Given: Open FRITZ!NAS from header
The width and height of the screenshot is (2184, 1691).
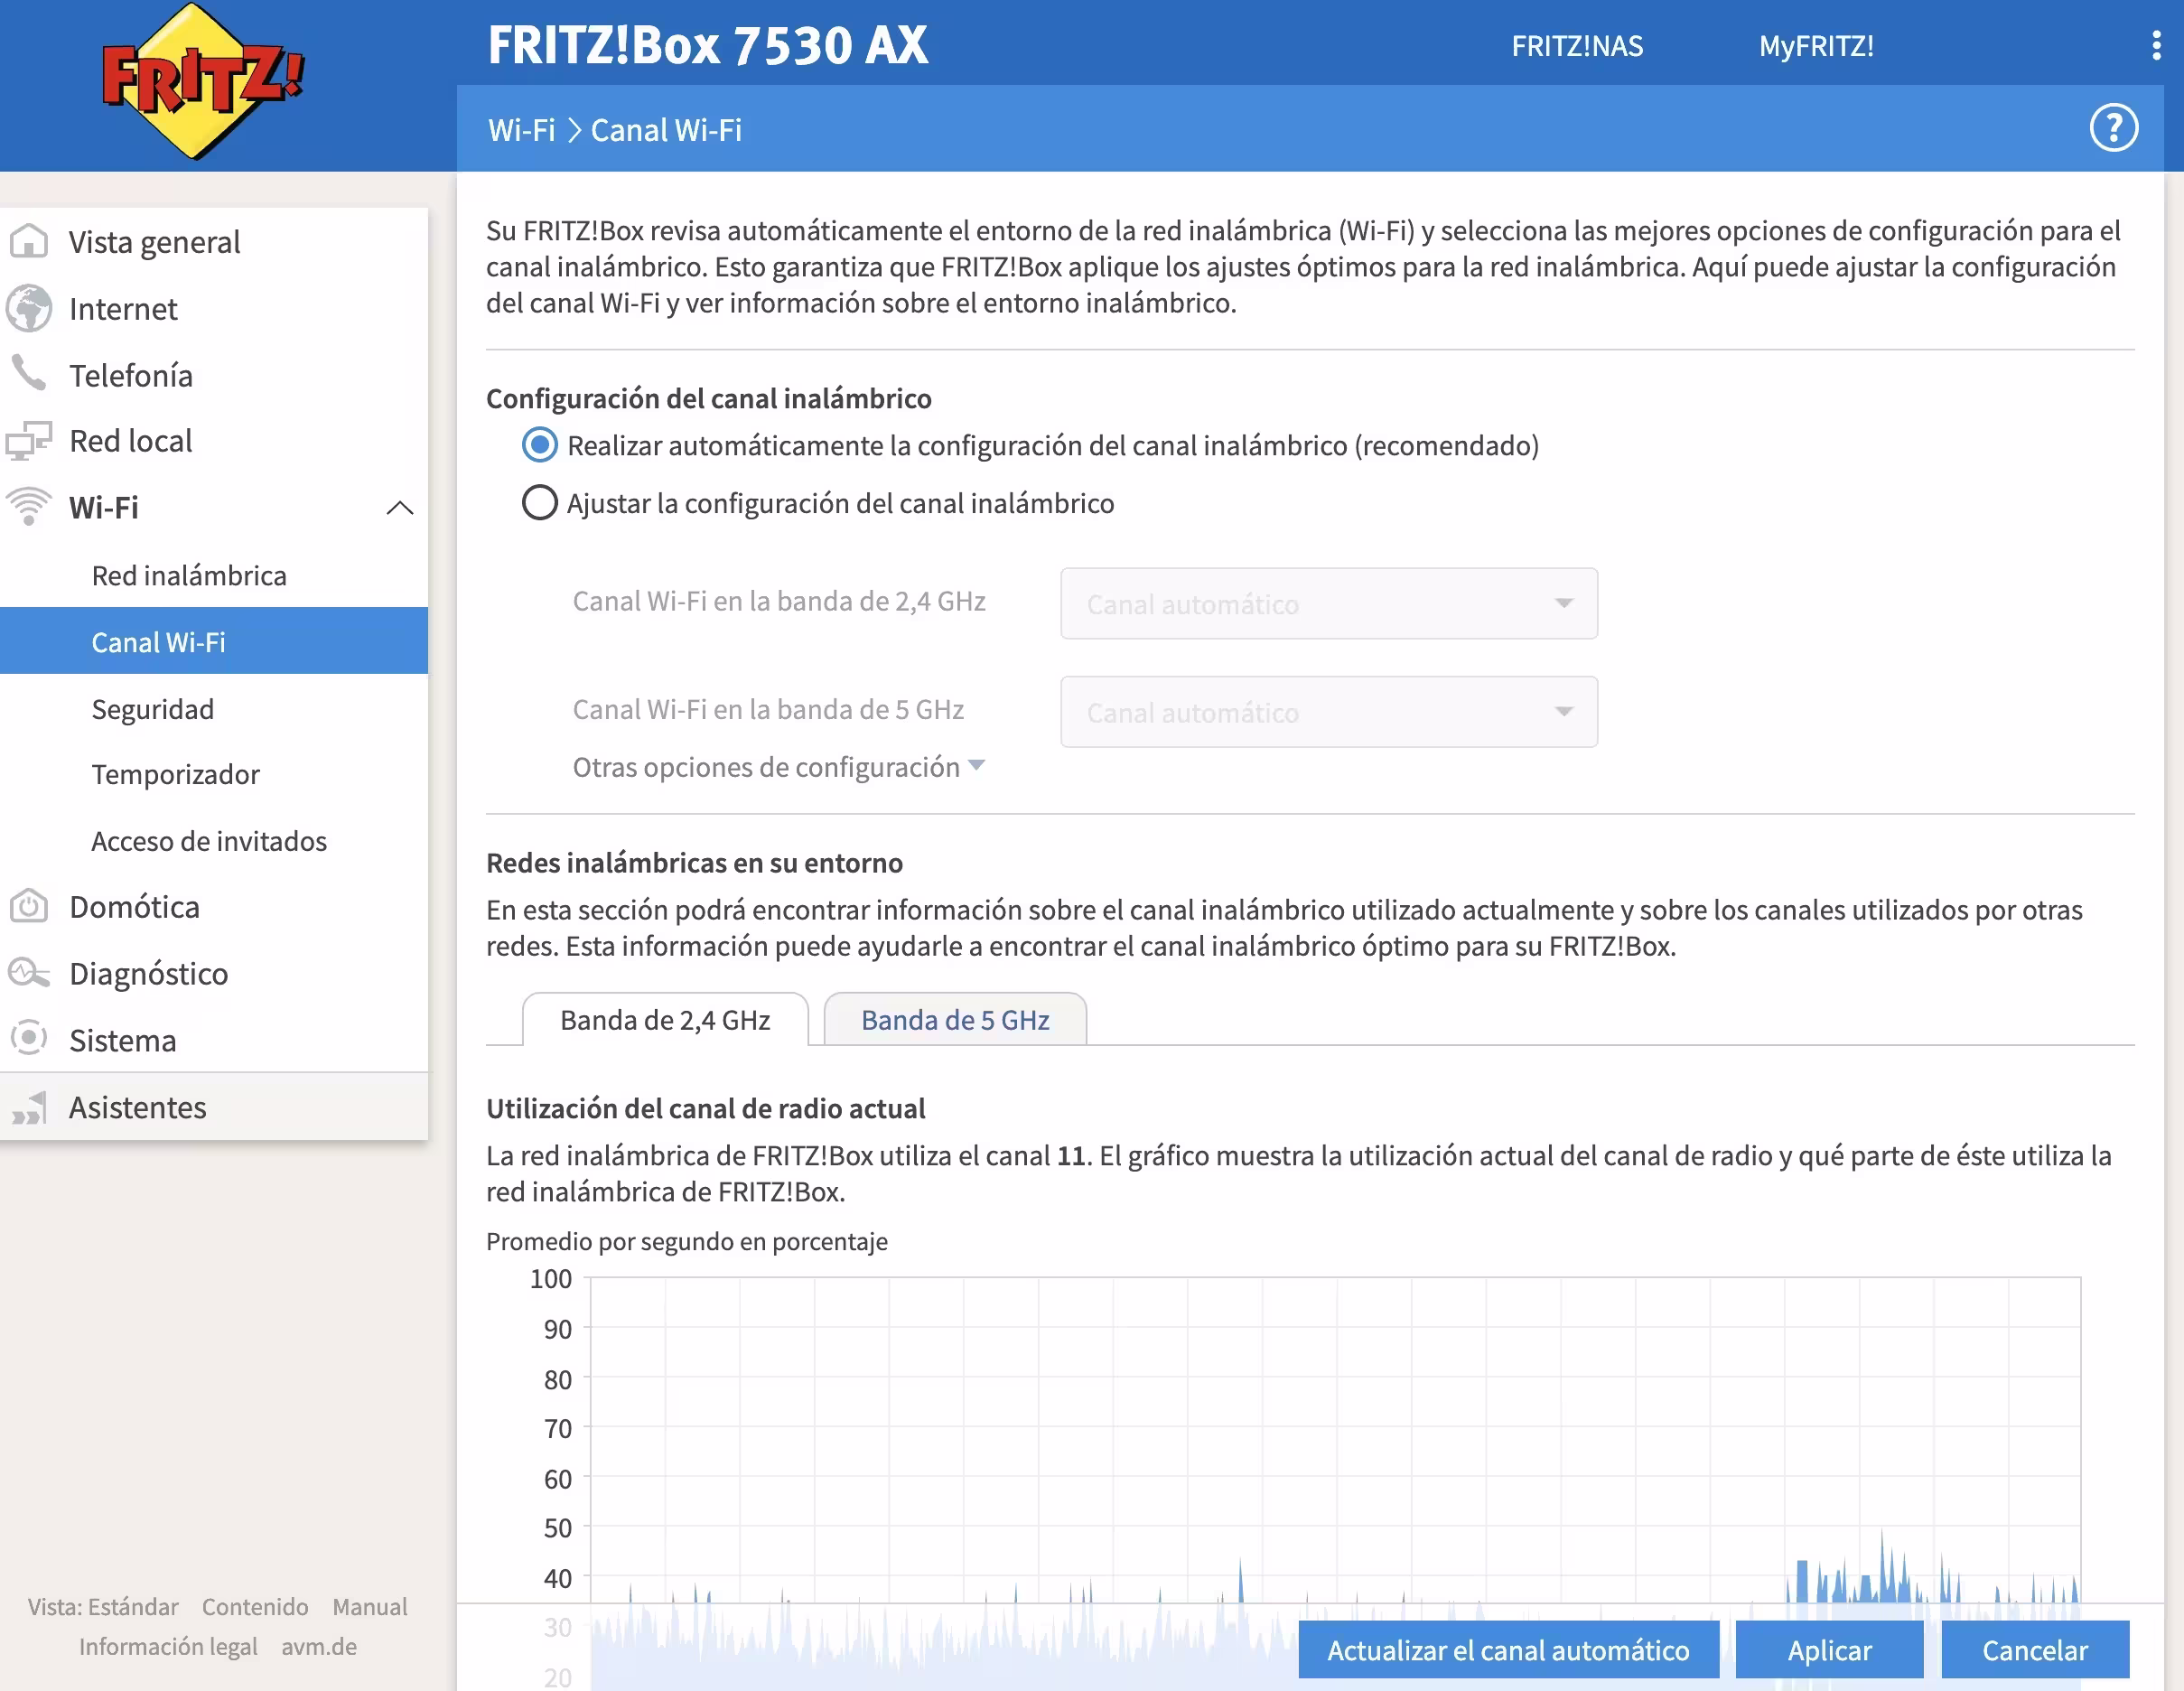Looking at the screenshot, I should click(1577, 46).
